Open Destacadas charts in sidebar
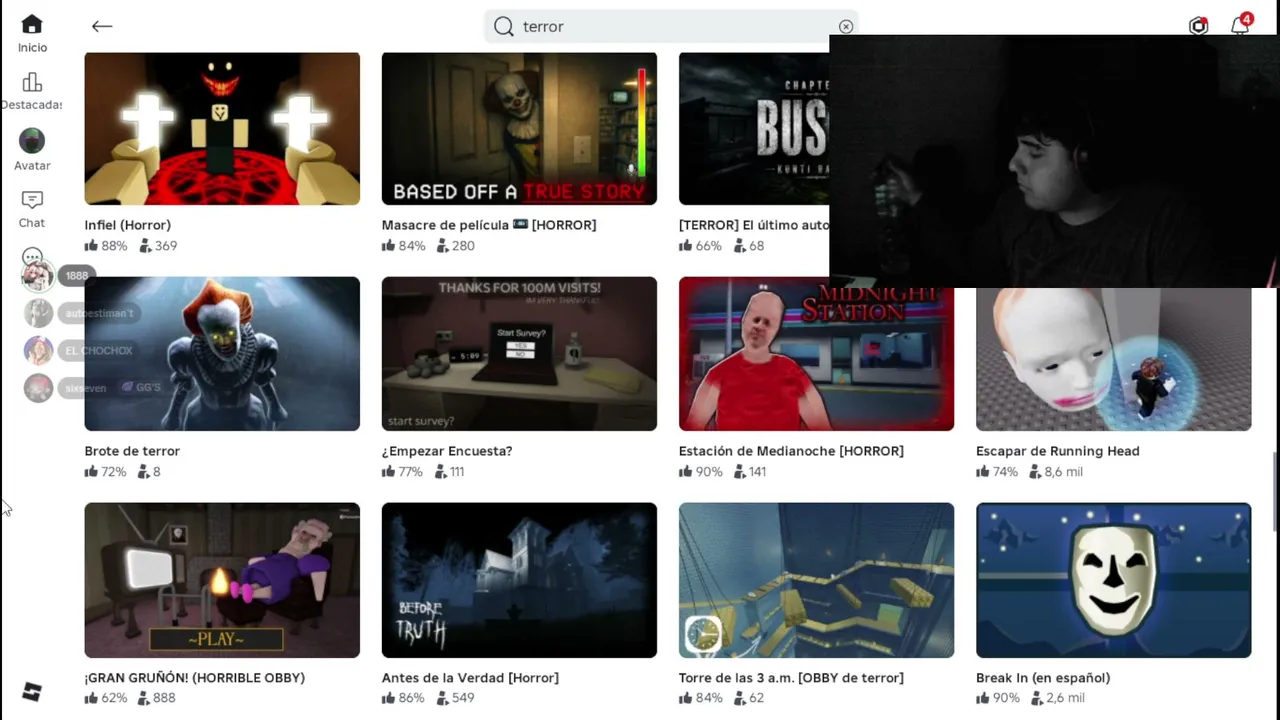The height and width of the screenshot is (720, 1280). pos(32,82)
